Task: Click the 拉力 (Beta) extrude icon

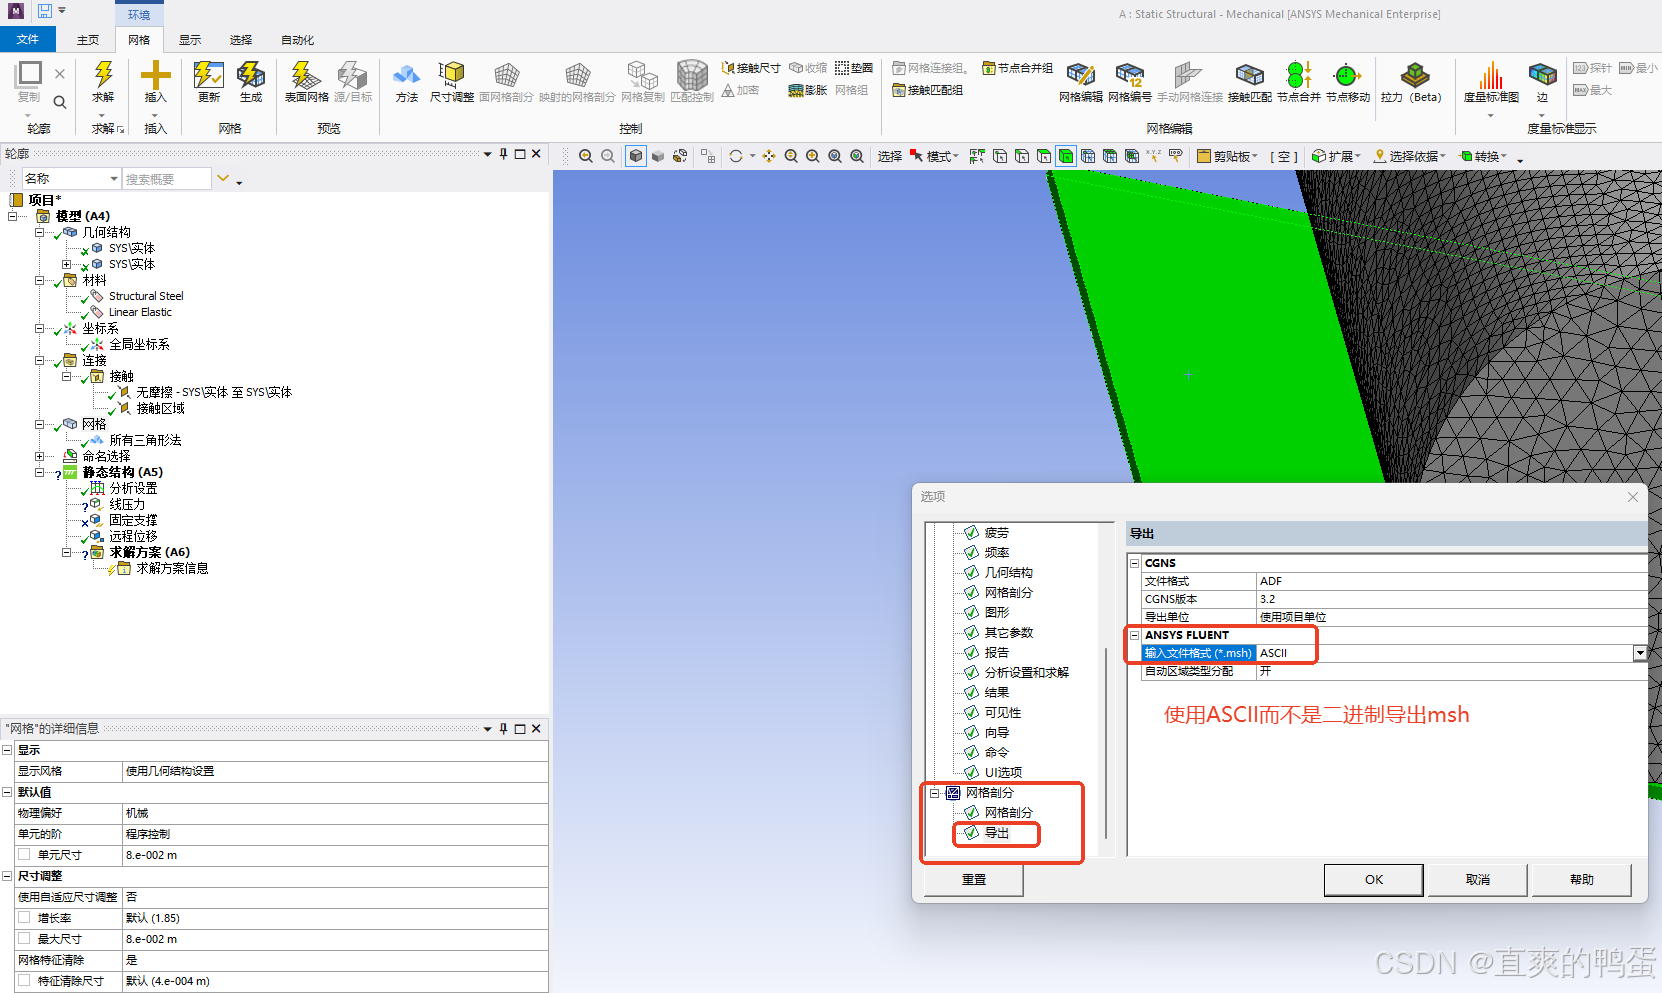Action: point(1413,78)
